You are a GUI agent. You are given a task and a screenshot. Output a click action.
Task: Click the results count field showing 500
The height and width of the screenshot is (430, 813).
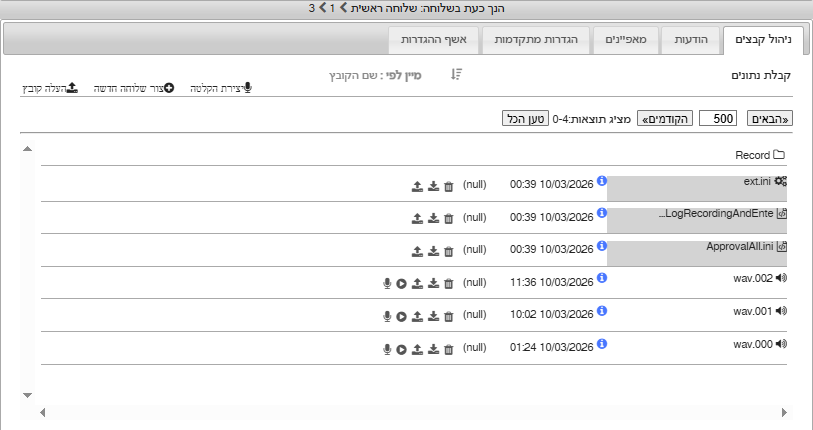click(x=719, y=118)
